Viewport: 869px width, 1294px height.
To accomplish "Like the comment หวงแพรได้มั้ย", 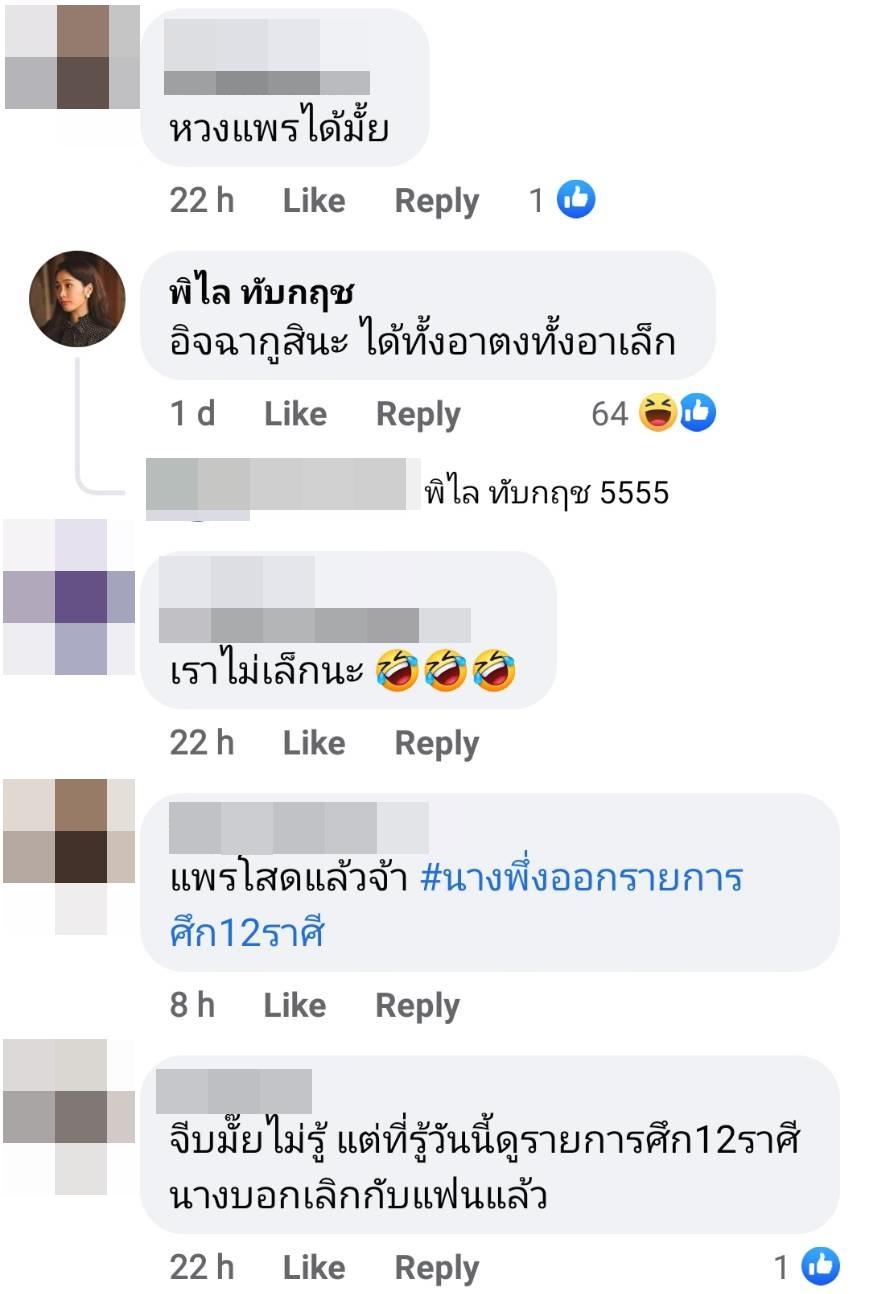I will point(314,201).
